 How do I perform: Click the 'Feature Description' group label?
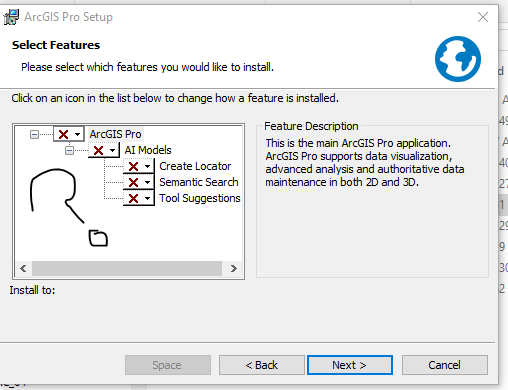311,126
